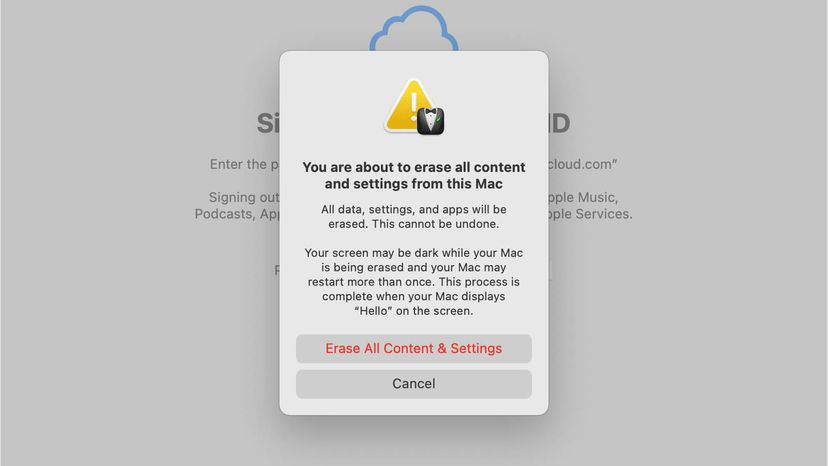Click the "pple Music," background text

583,198
